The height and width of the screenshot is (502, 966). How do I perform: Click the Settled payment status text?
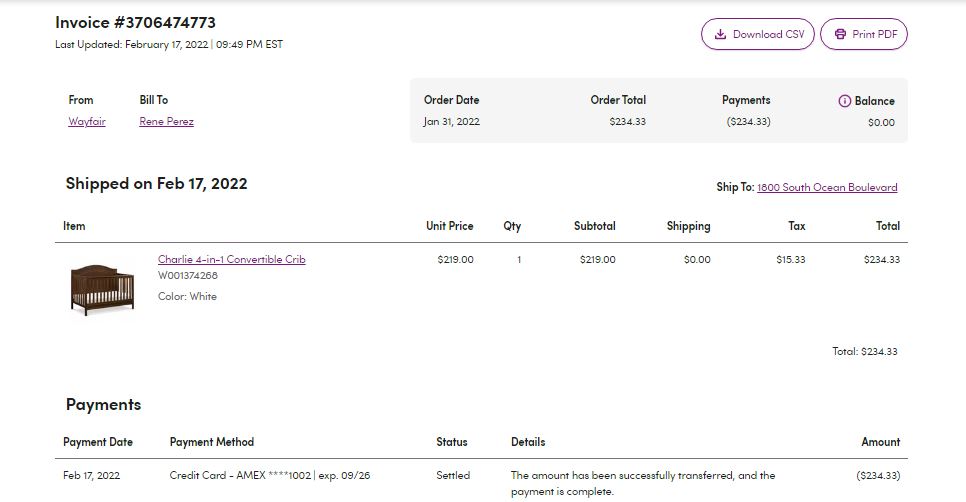click(453, 476)
